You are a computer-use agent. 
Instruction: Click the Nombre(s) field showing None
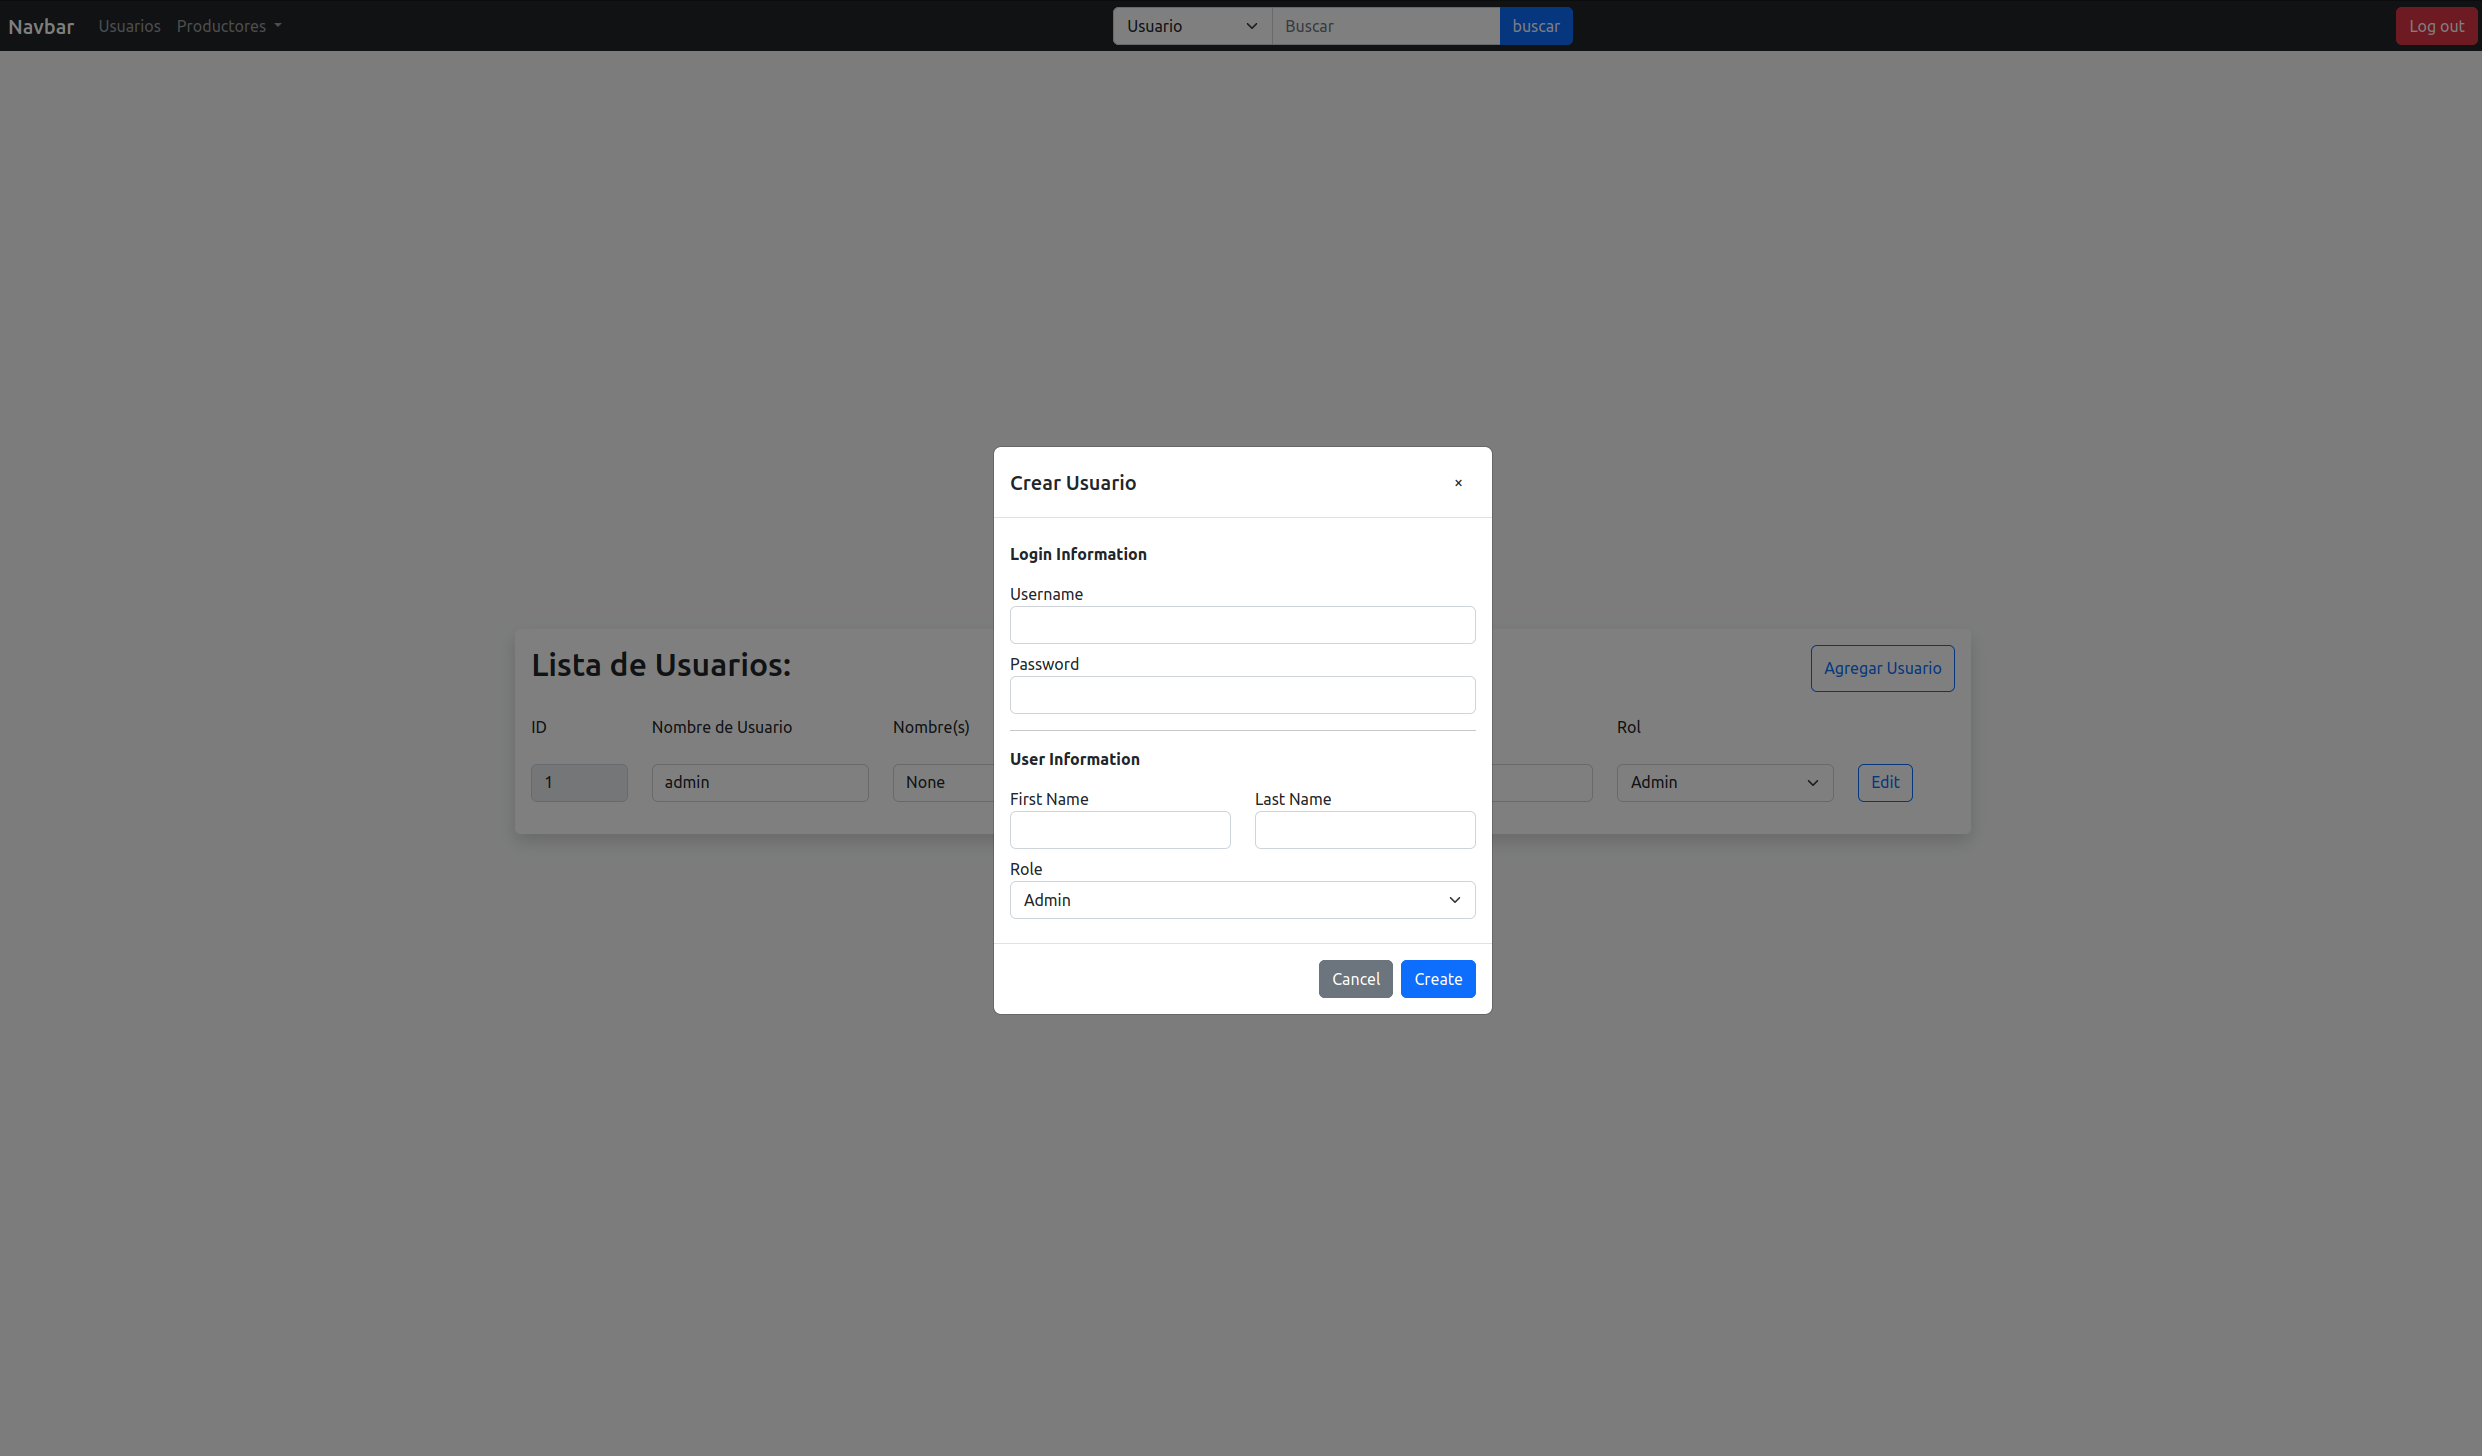(x=943, y=782)
